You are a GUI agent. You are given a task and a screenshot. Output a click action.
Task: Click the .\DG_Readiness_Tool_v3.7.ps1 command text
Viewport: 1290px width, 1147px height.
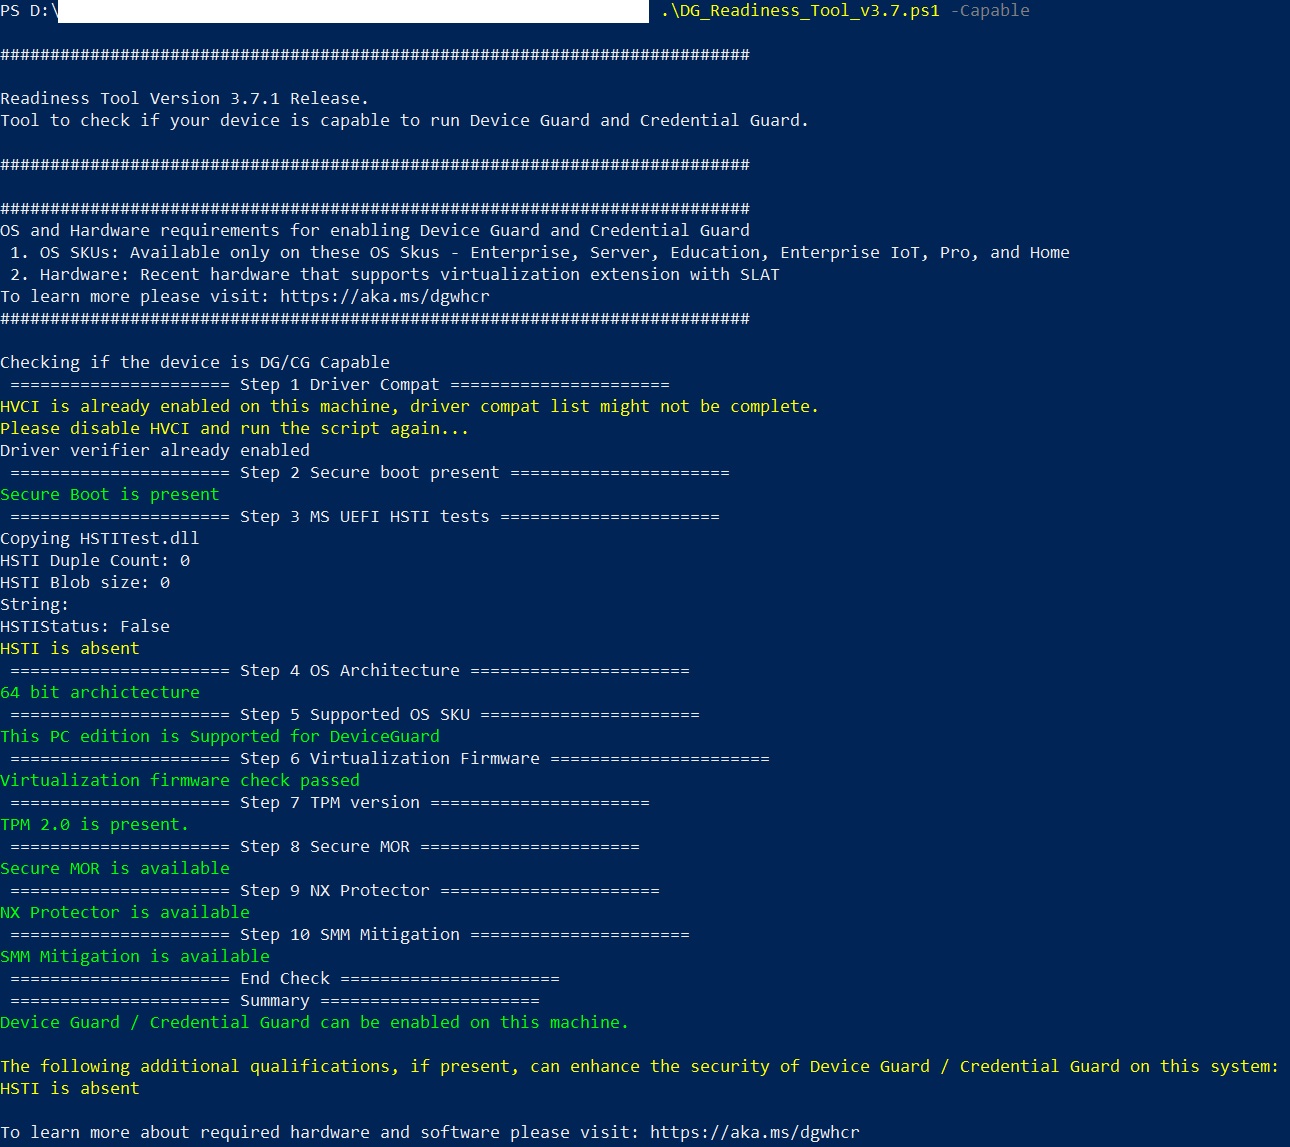click(800, 11)
